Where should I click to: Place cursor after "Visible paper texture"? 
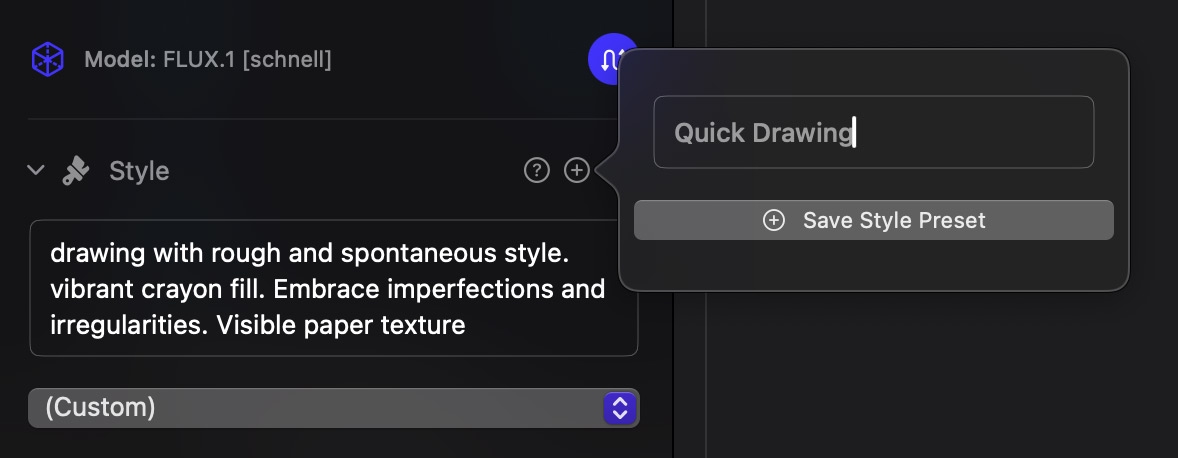point(467,325)
